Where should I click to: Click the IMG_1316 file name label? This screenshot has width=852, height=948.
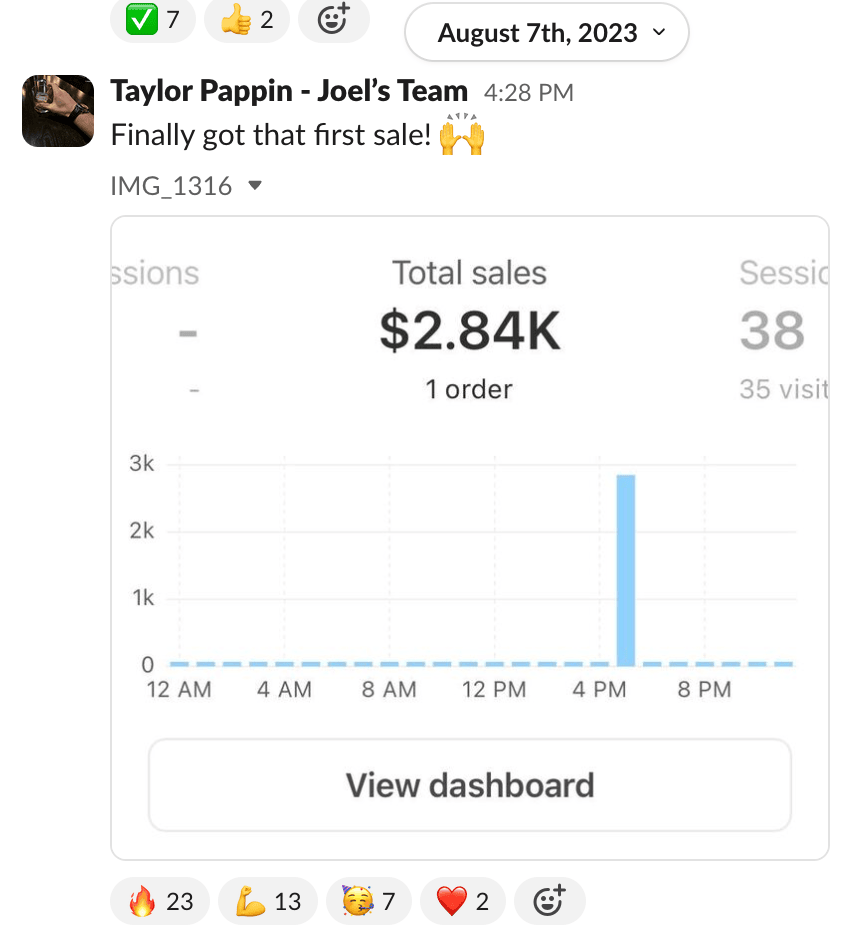pos(171,186)
